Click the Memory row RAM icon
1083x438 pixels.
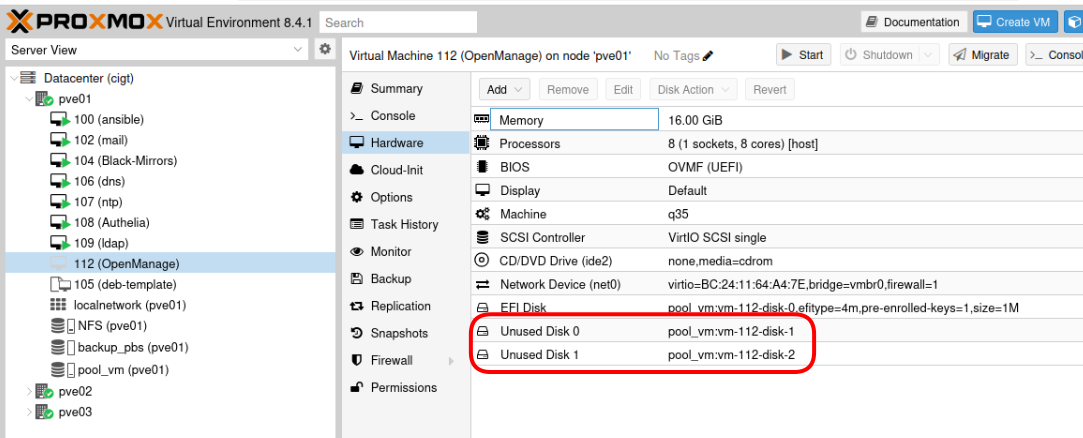click(x=481, y=120)
